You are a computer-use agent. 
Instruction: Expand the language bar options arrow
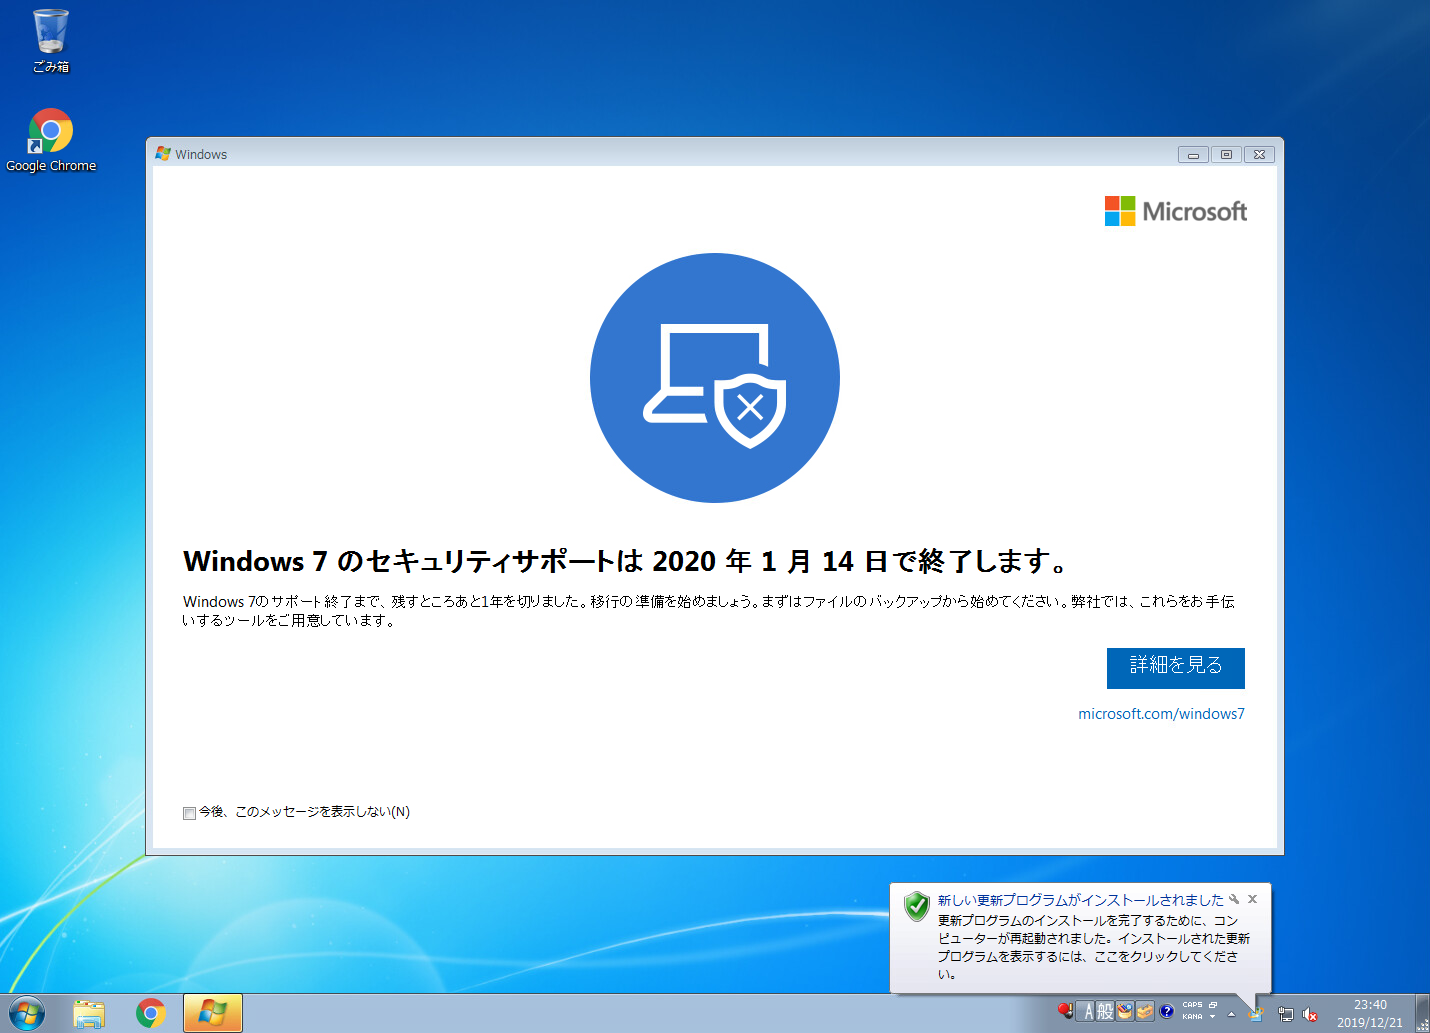click(x=1213, y=1017)
